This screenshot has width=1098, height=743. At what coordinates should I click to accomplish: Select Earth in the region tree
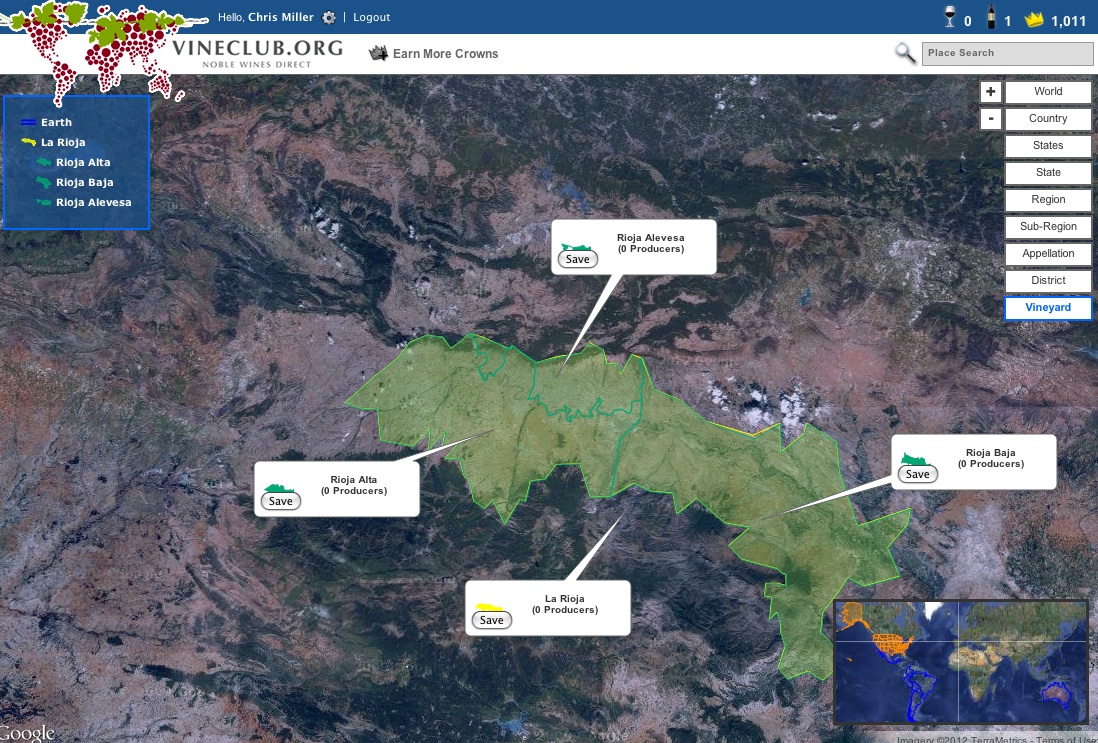pos(56,122)
